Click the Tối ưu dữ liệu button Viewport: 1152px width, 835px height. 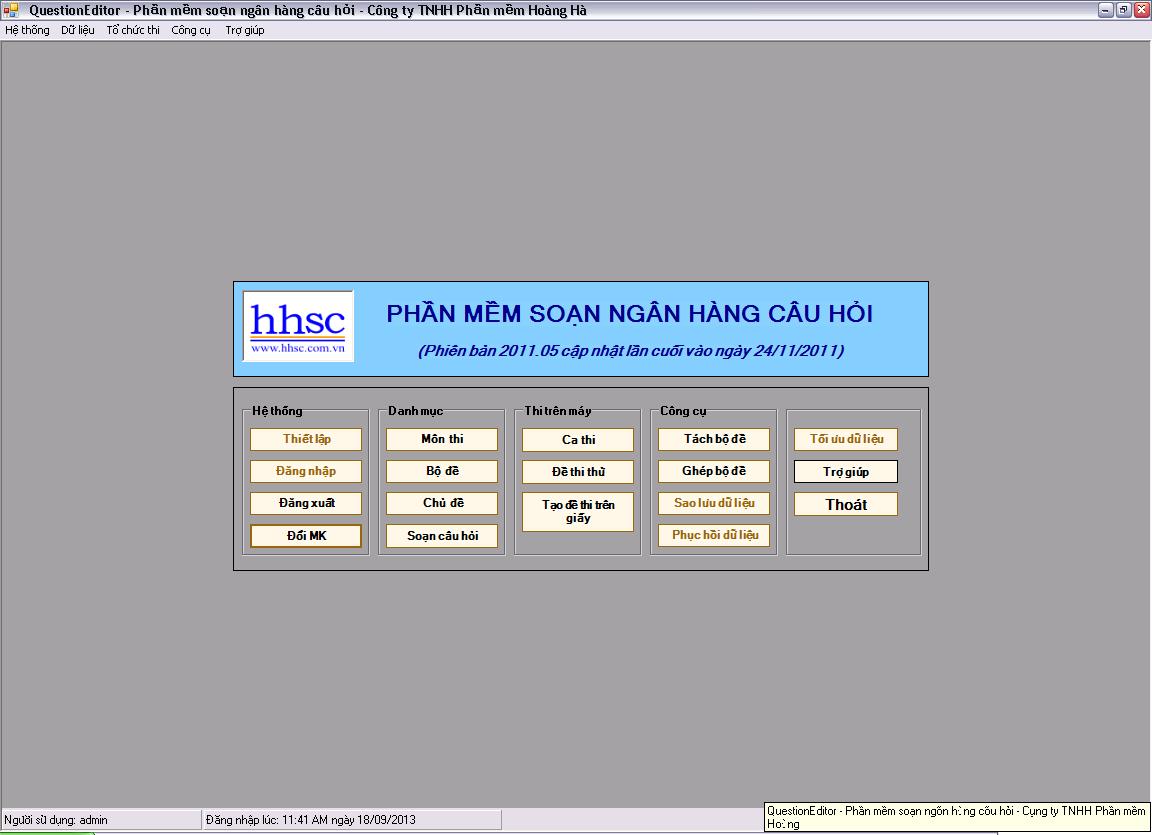846,439
